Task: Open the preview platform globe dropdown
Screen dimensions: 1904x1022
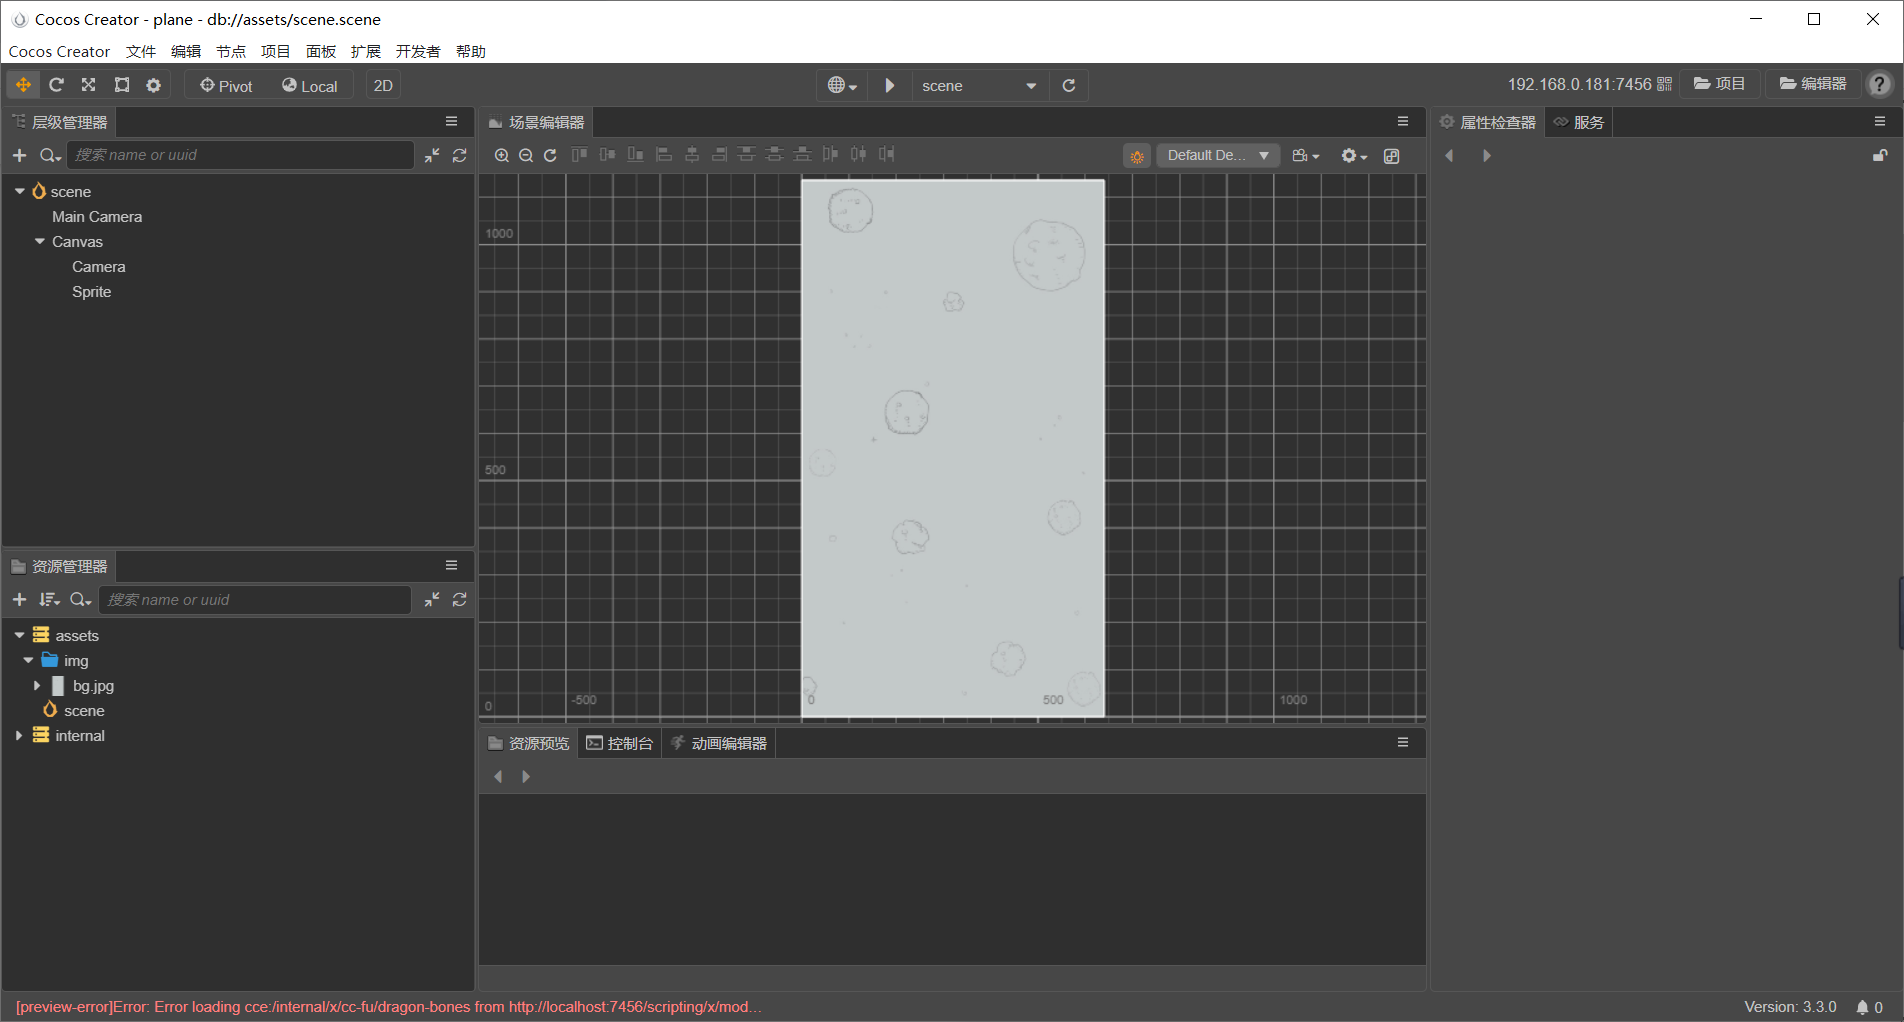Action: [x=842, y=85]
